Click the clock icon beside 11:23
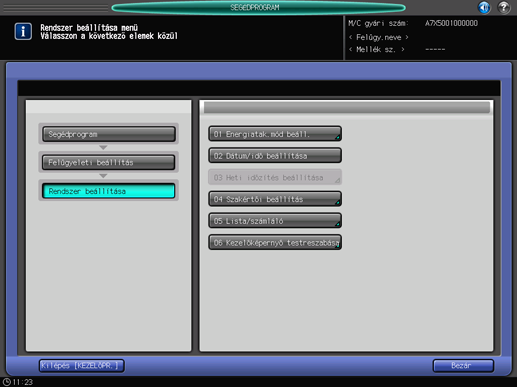517x387 pixels. (6, 382)
